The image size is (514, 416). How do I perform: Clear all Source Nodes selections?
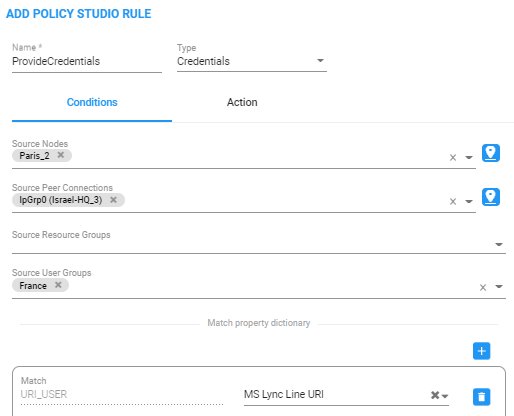pos(453,157)
